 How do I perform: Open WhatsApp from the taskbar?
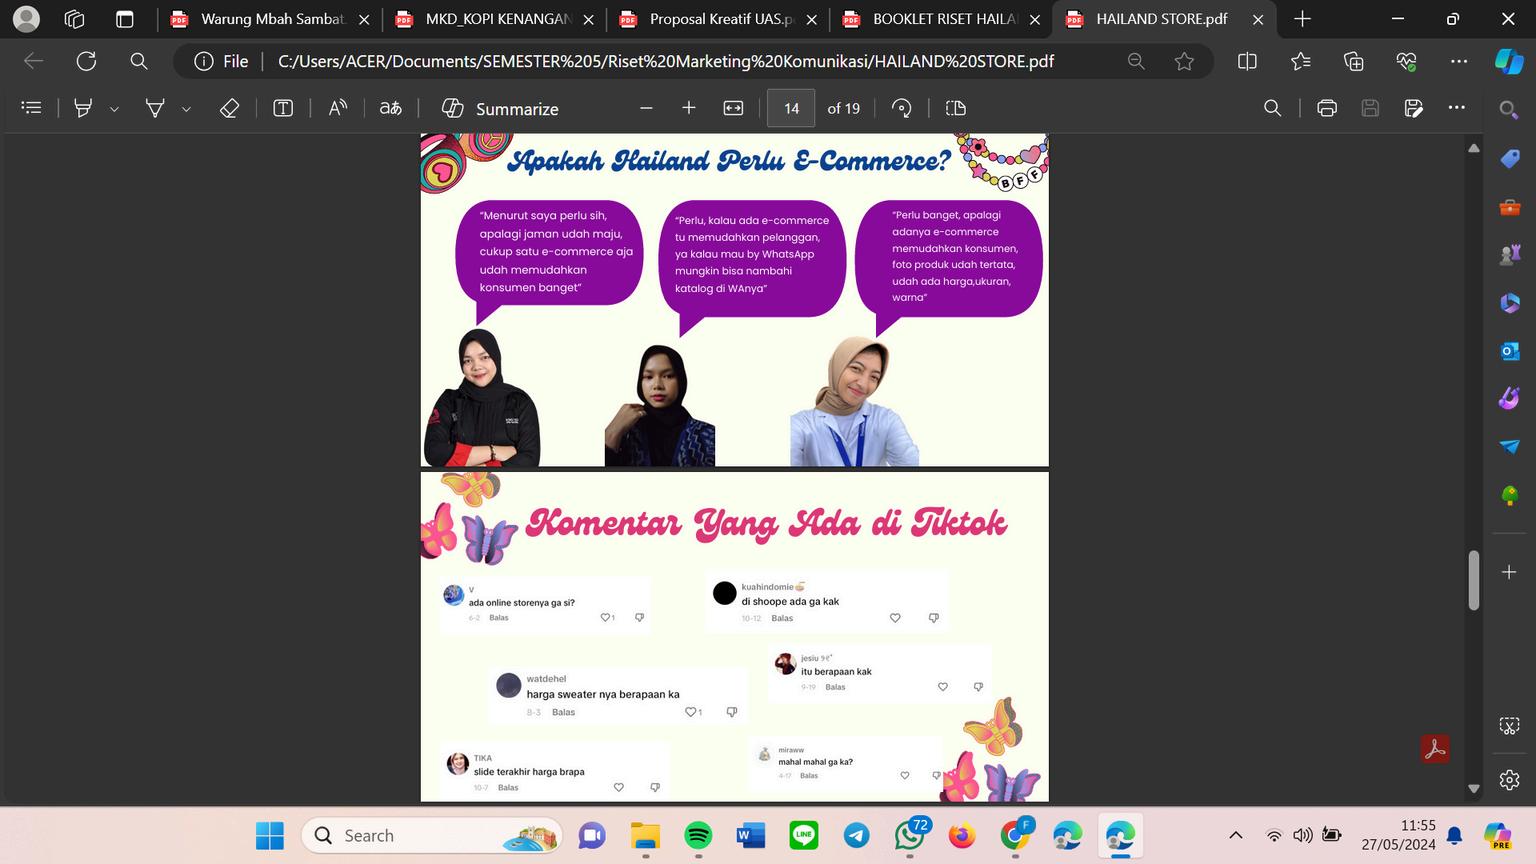click(x=910, y=836)
